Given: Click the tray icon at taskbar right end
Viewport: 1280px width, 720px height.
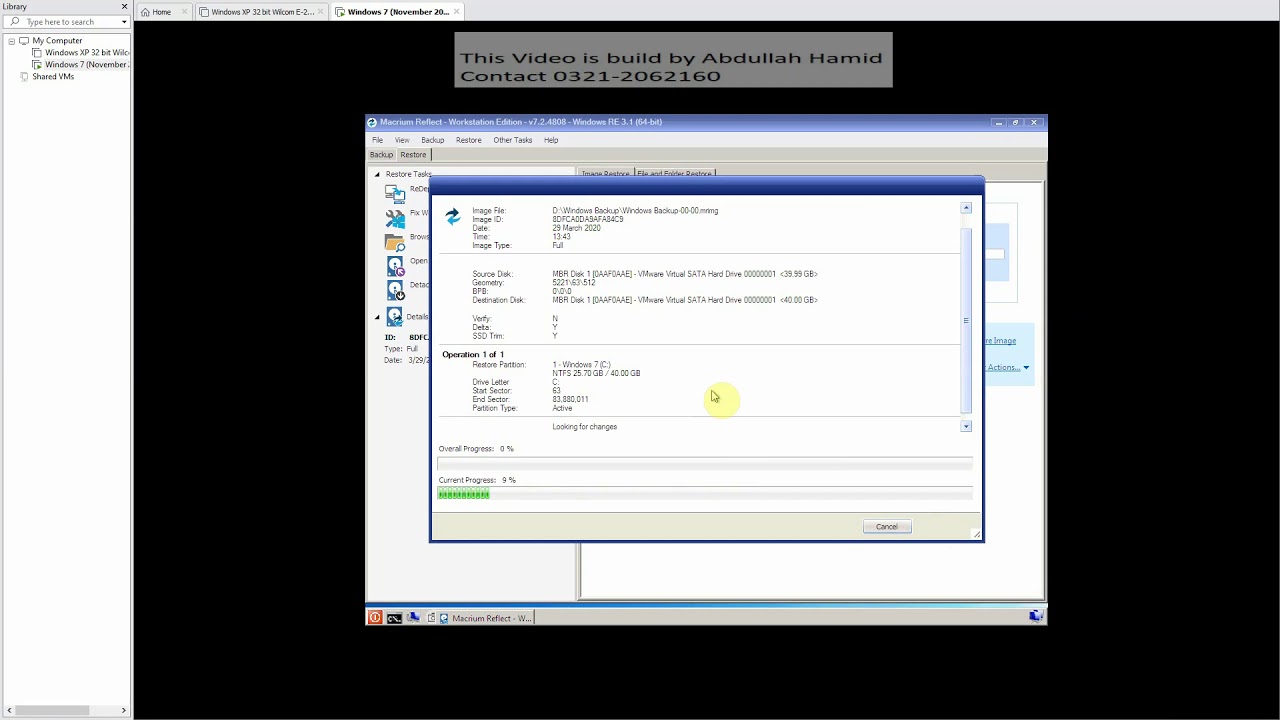Looking at the screenshot, I should [1036, 616].
